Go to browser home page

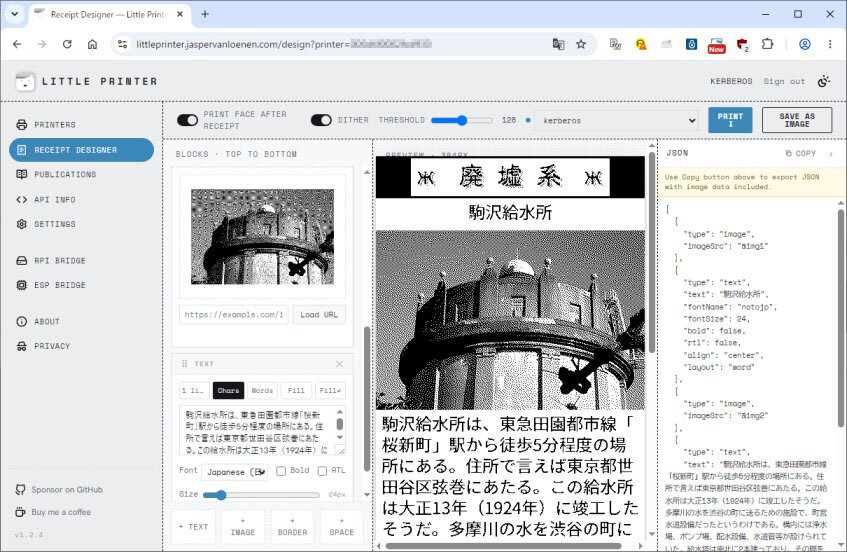pyautogui.click(x=92, y=44)
